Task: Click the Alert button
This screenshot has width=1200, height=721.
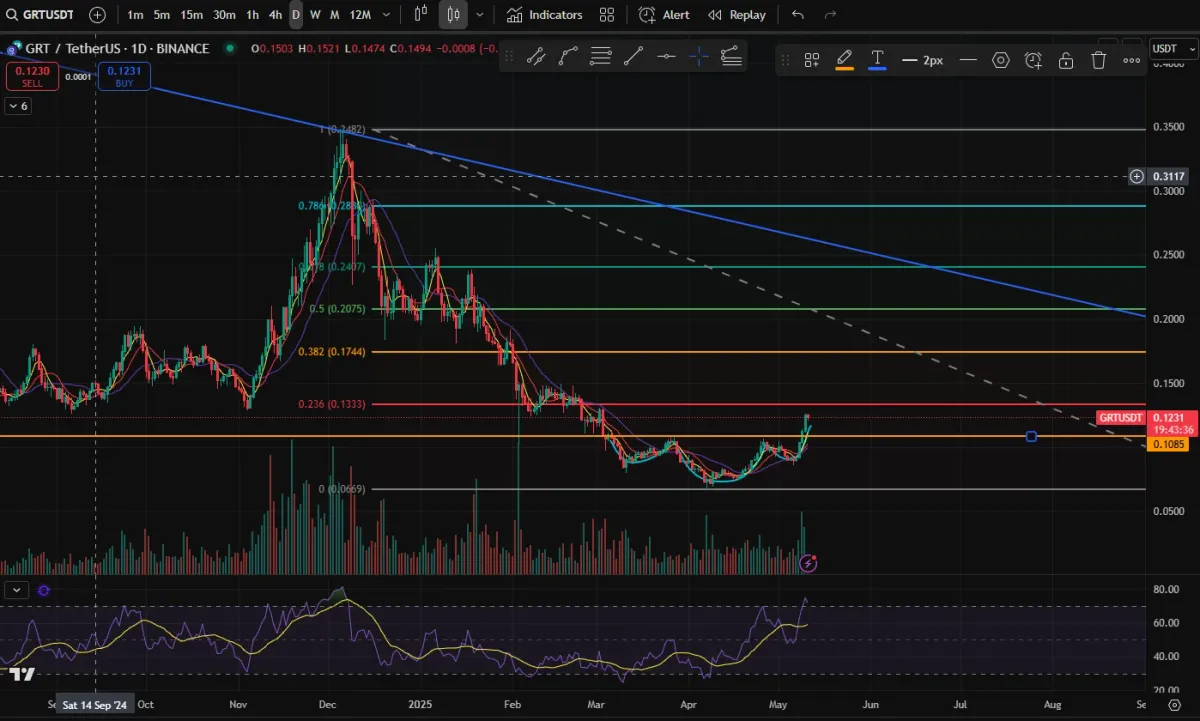Action: (x=665, y=15)
